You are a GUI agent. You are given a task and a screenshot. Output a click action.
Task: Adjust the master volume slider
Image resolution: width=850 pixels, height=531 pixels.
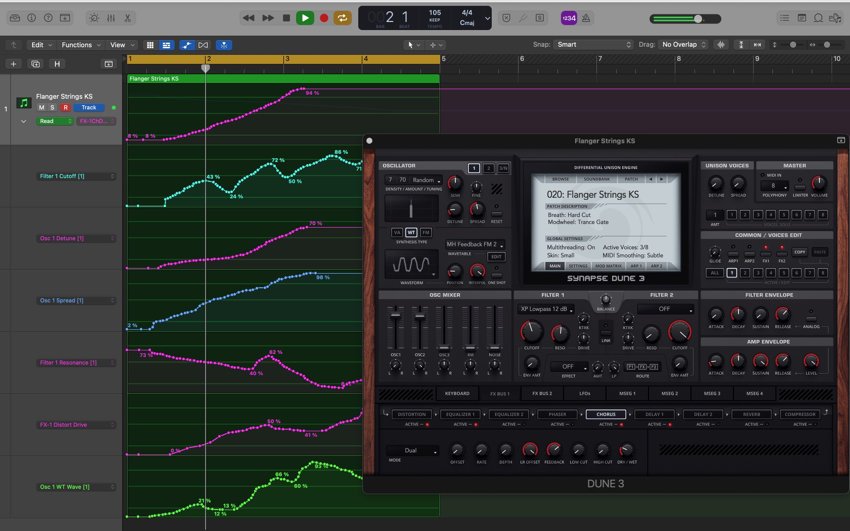685,19
